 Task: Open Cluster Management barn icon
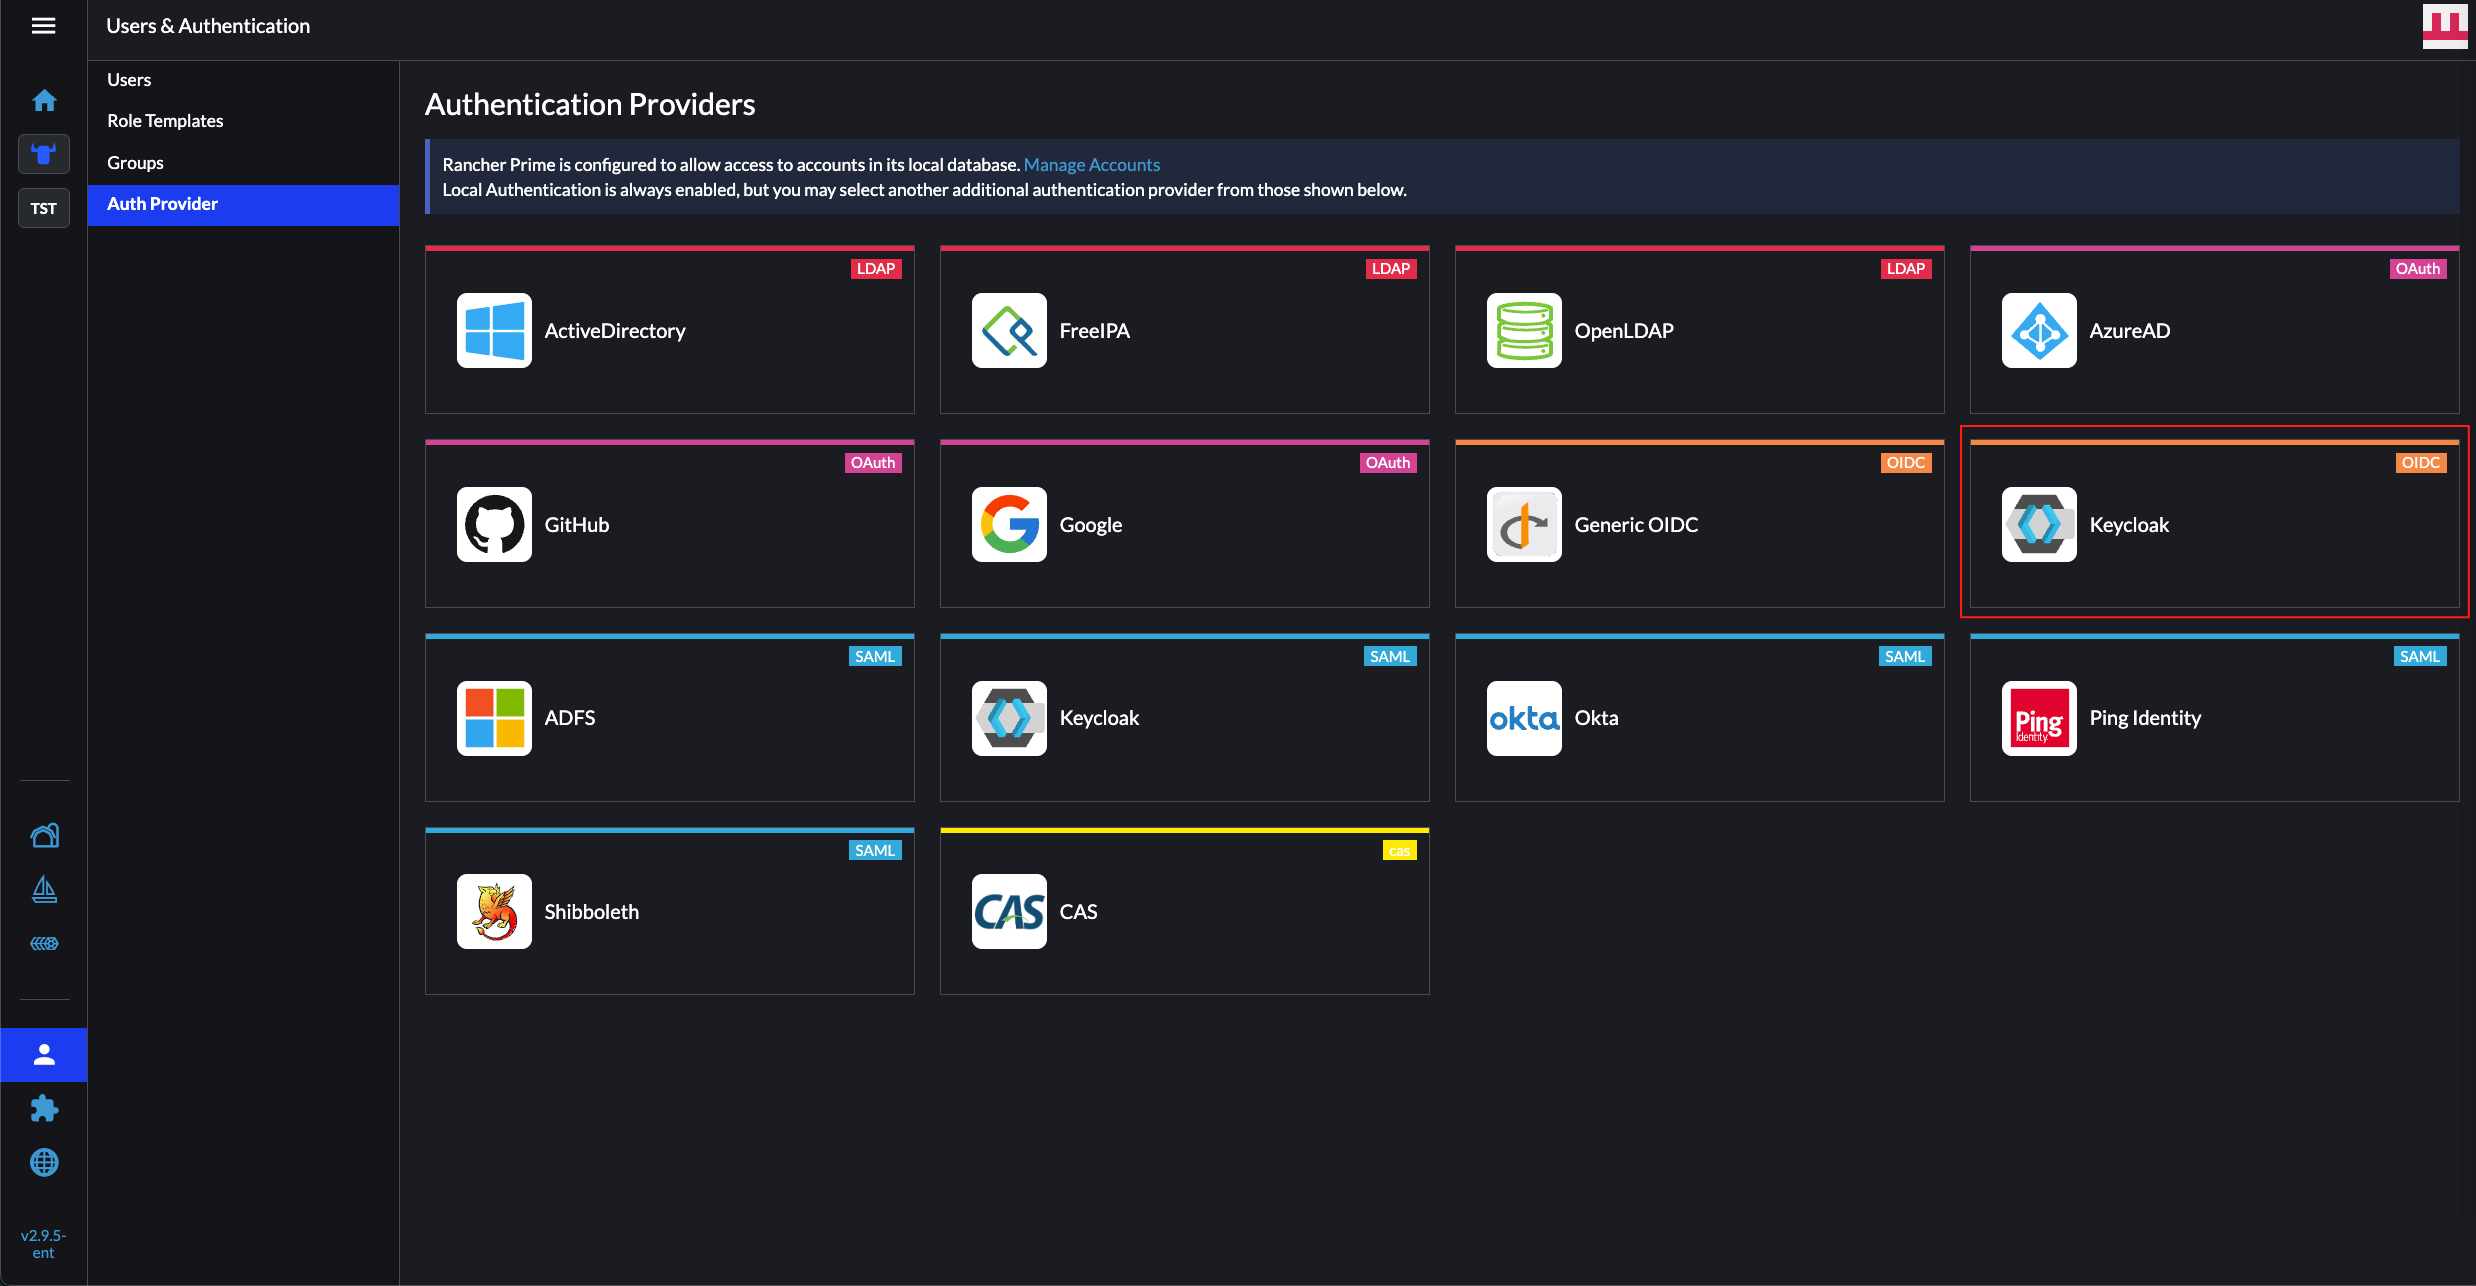click(x=44, y=835)
